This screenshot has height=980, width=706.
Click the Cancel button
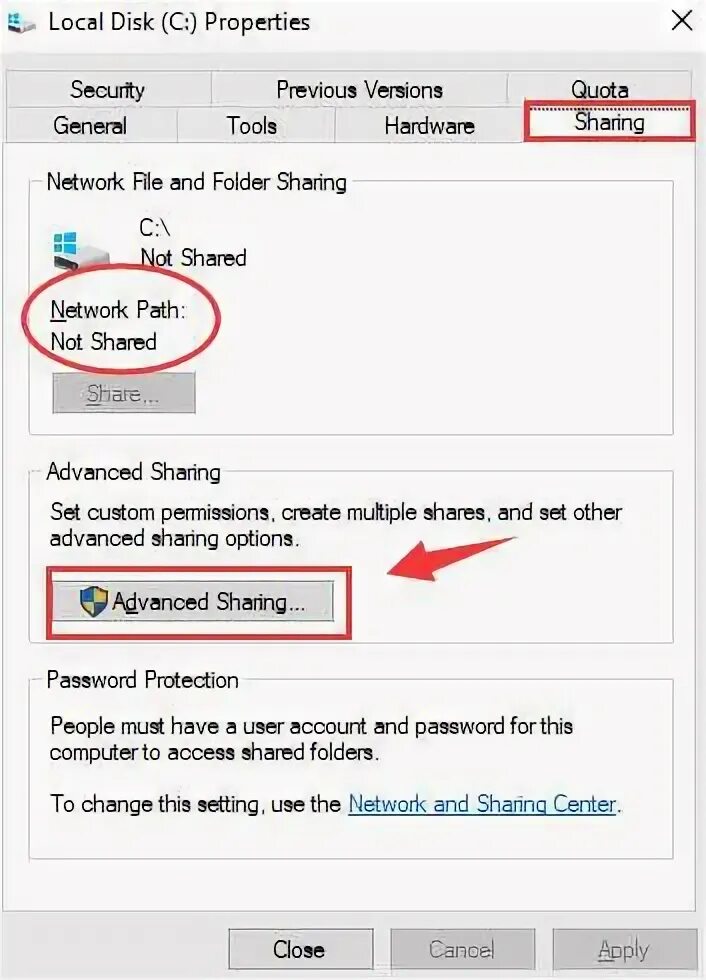pos(462,949)
